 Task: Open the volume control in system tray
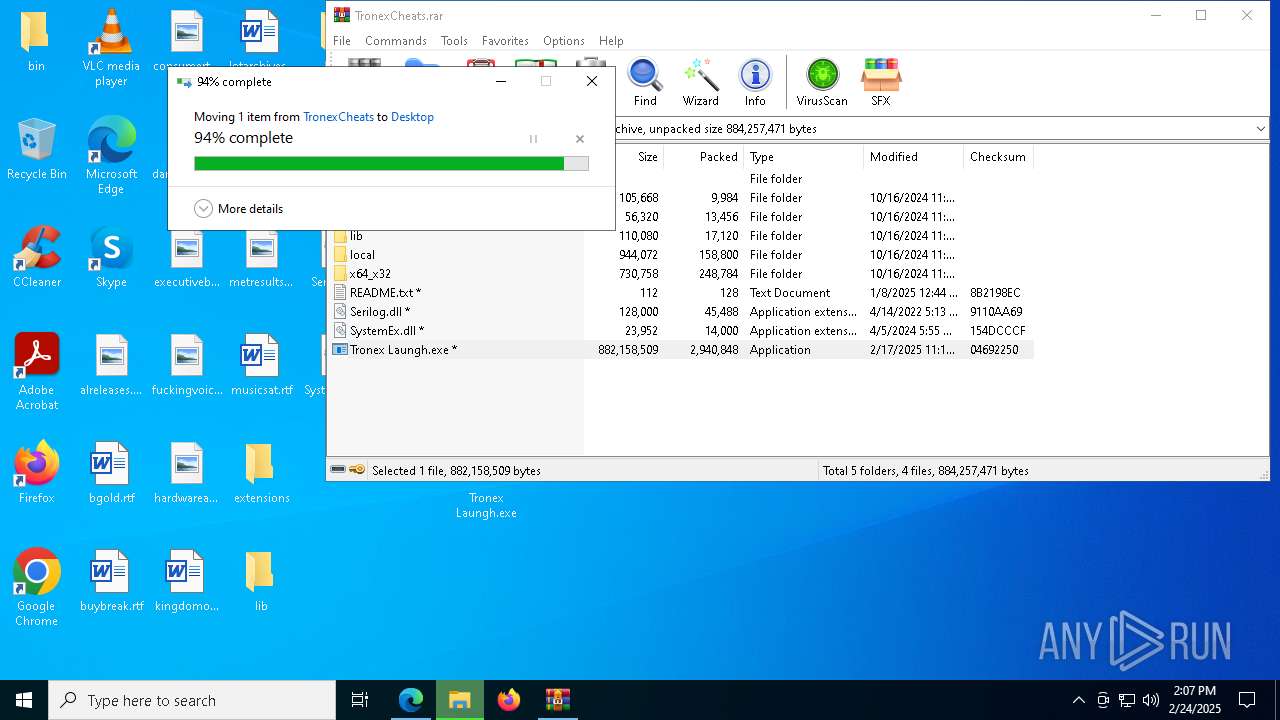click(x=1151, y=700)
